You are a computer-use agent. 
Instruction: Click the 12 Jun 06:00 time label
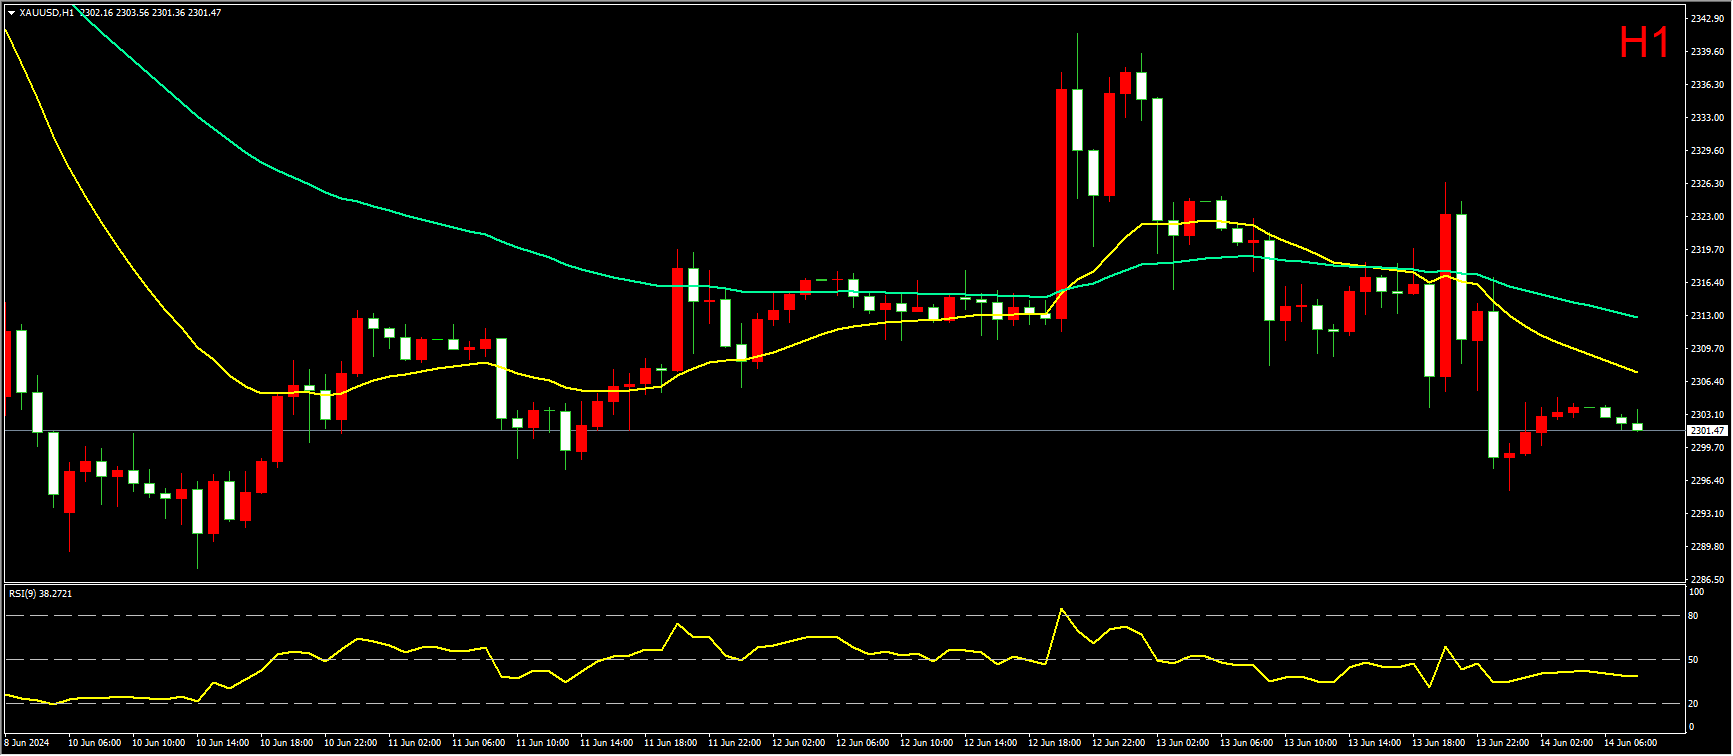pos(863,743)
